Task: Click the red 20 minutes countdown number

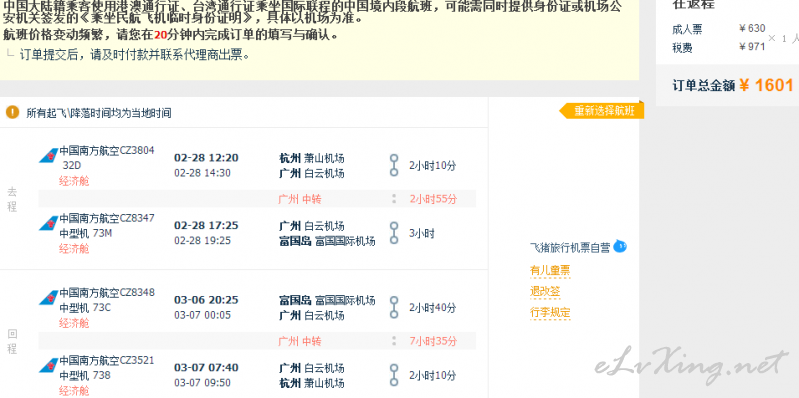Action: click(x=160, y=35)
